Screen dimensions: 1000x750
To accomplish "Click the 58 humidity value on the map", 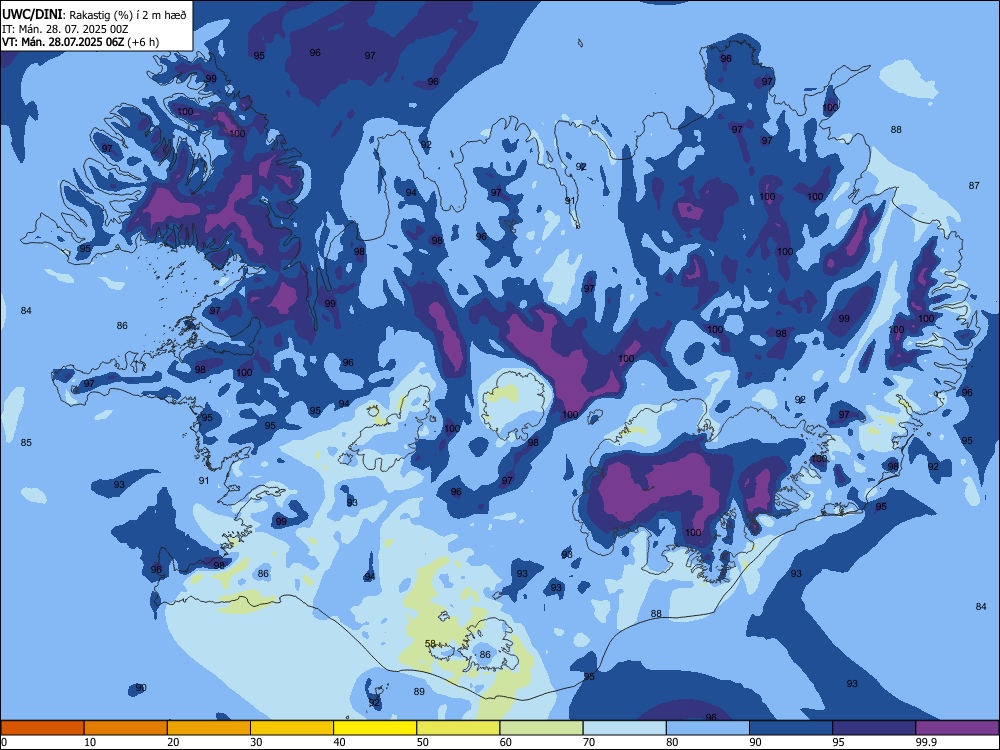I will [x=430, y=643].
